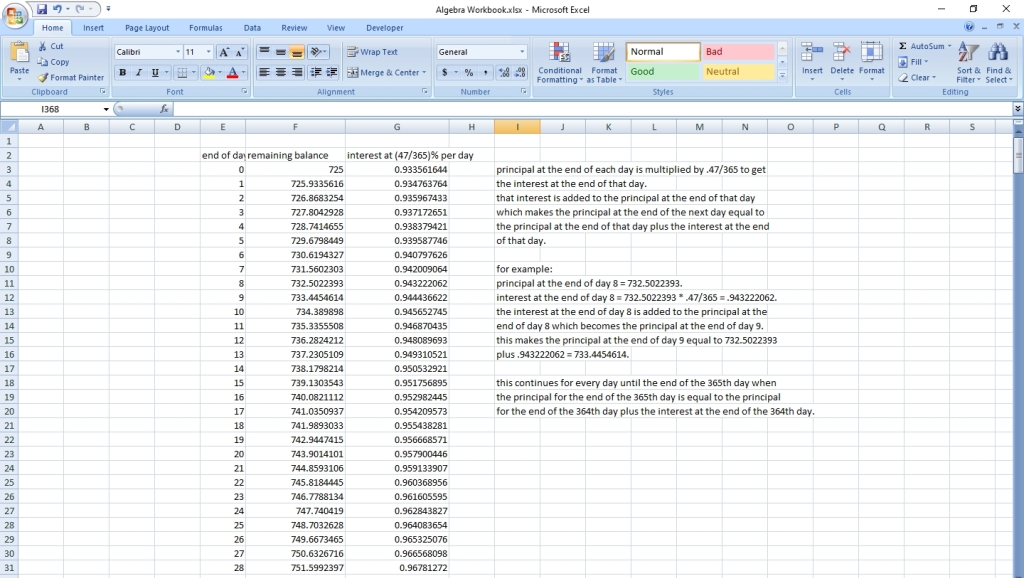The width and height of the screenshot is (1024, 578).
Task: Apply the Borders button
Action: tap(182, 72)
